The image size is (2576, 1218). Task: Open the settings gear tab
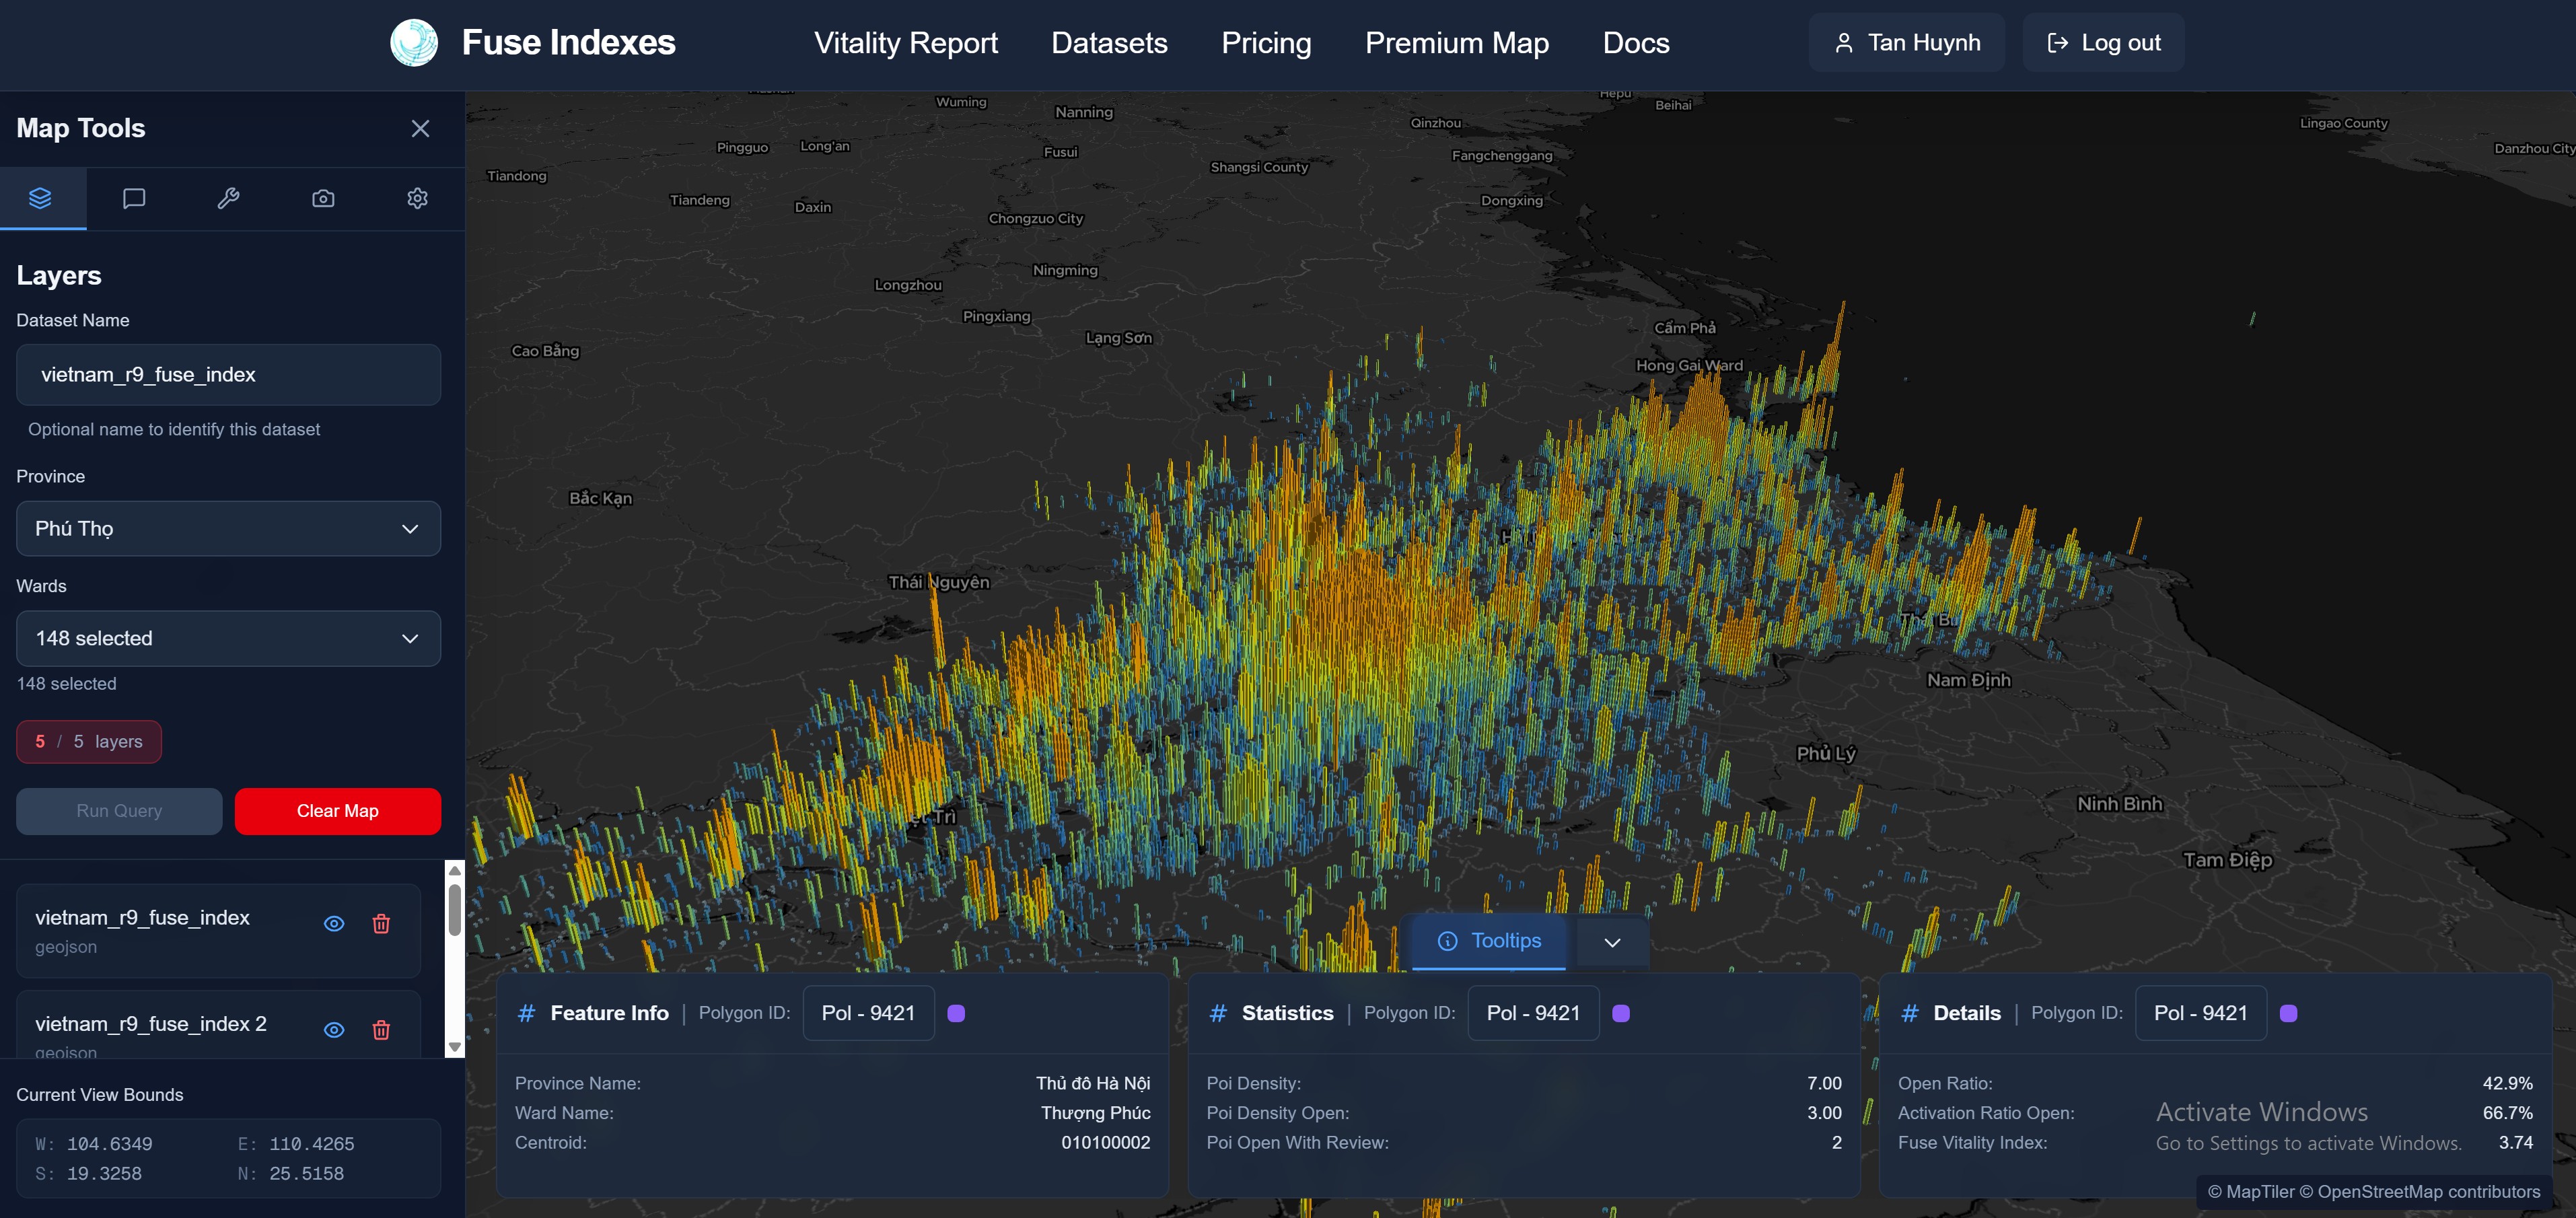click(x=417, y=198)
